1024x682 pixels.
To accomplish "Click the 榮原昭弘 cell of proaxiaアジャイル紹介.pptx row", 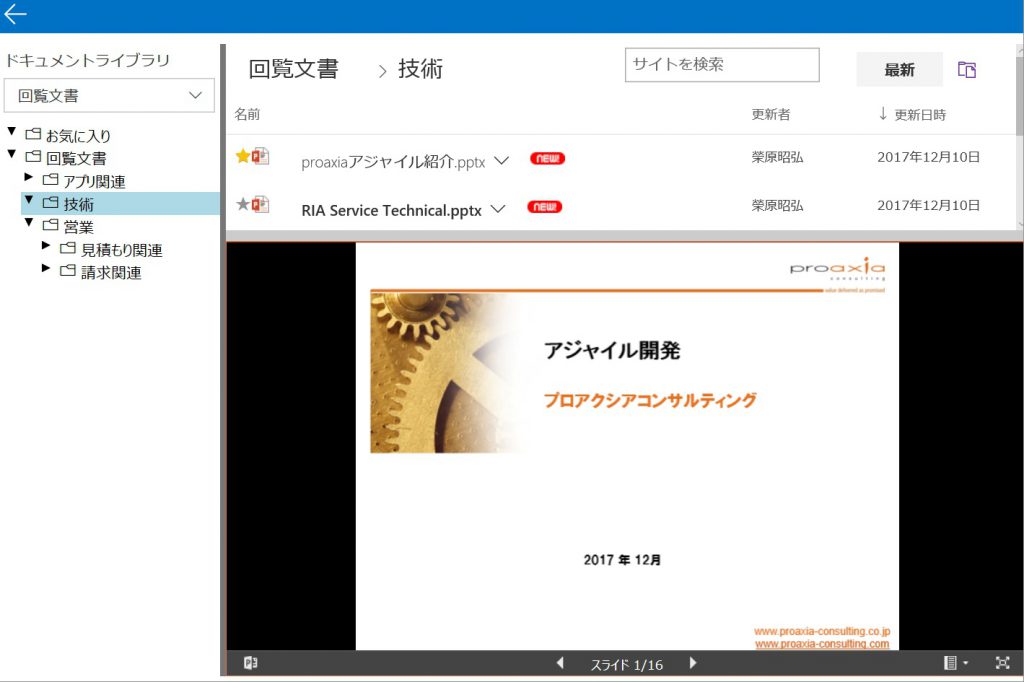I will [x=777, y=157].
